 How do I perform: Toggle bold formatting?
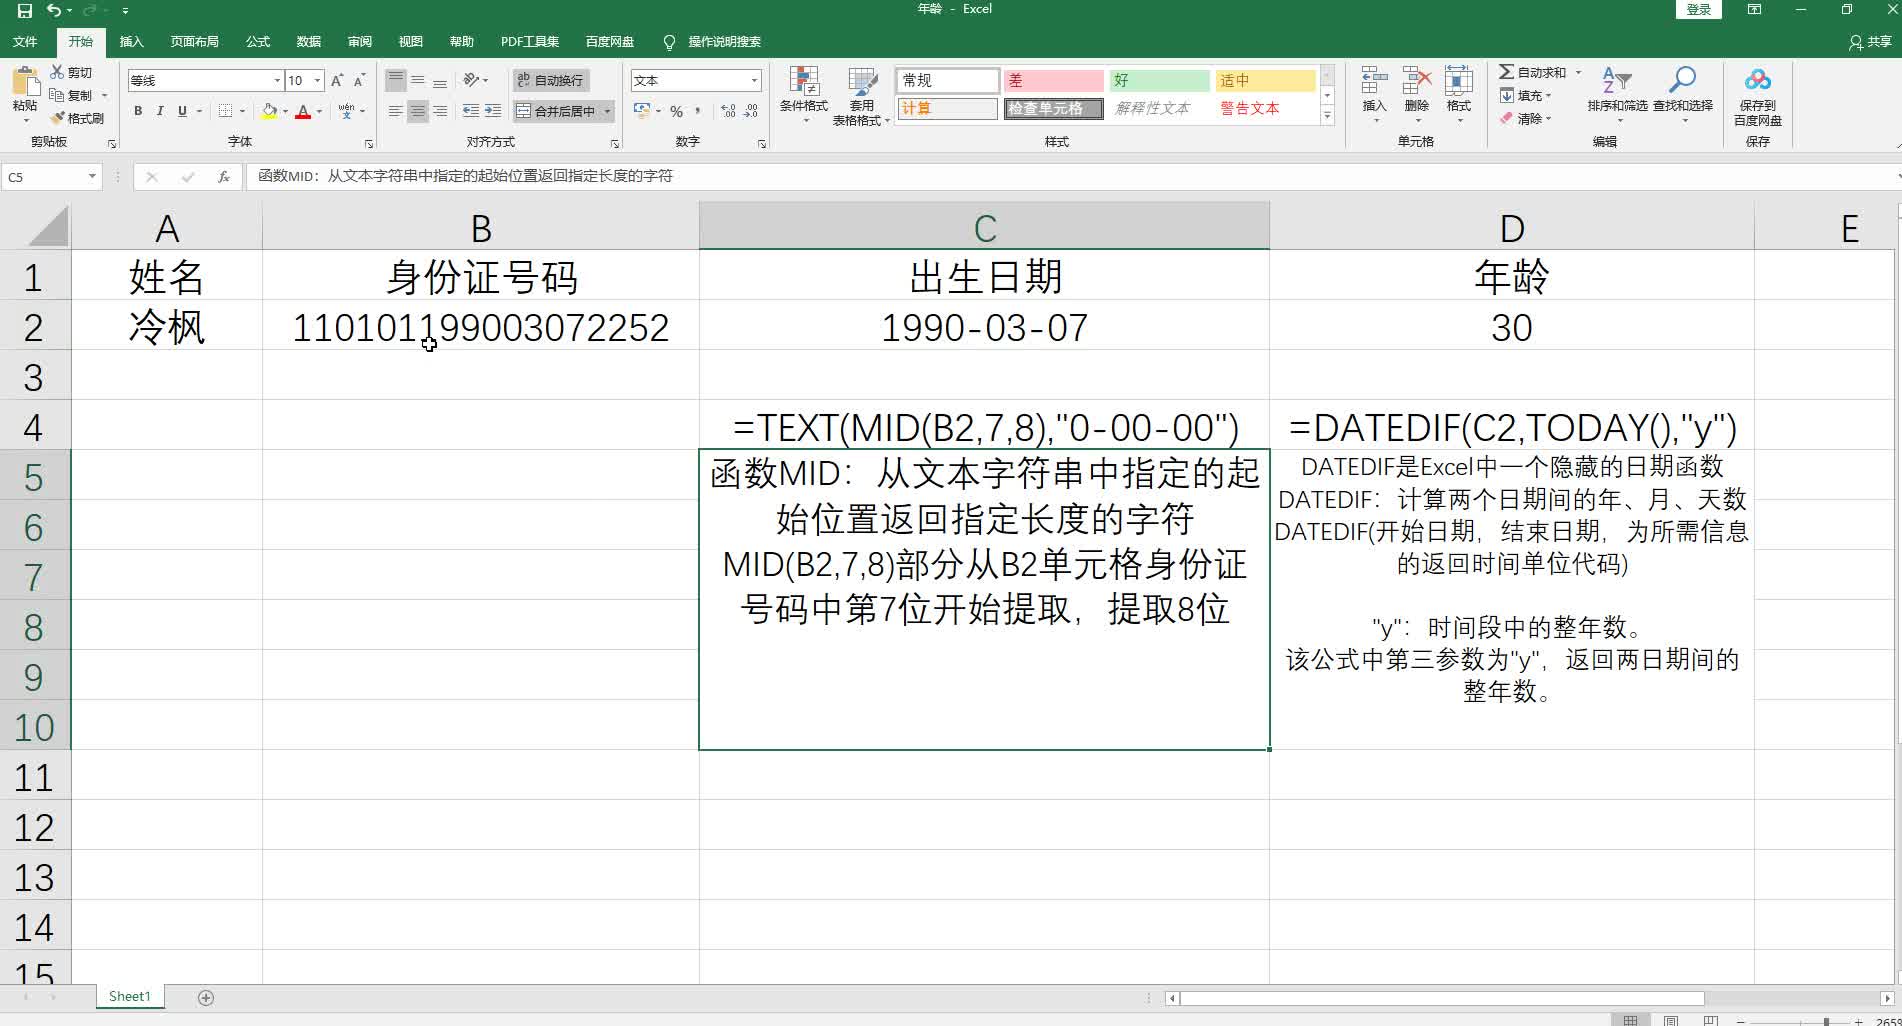coord(137,112)
